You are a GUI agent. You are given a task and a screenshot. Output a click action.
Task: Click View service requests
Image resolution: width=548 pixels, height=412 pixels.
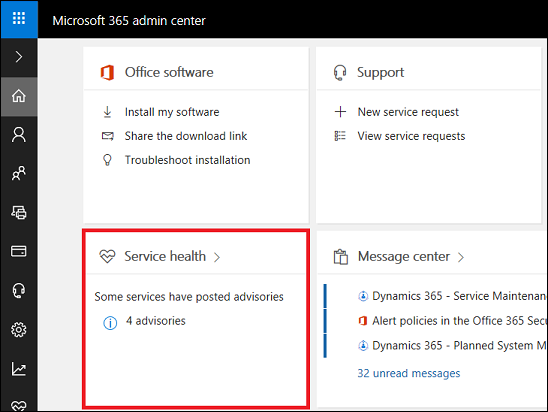point(411,136)
